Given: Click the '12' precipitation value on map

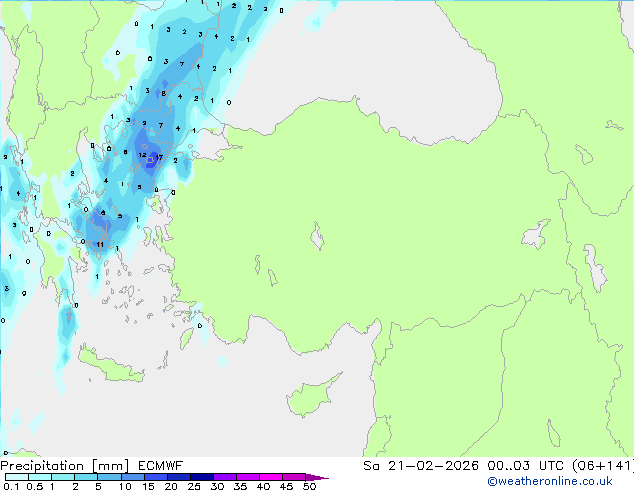Looking at the screenshot, I should [x=142, y=155].
